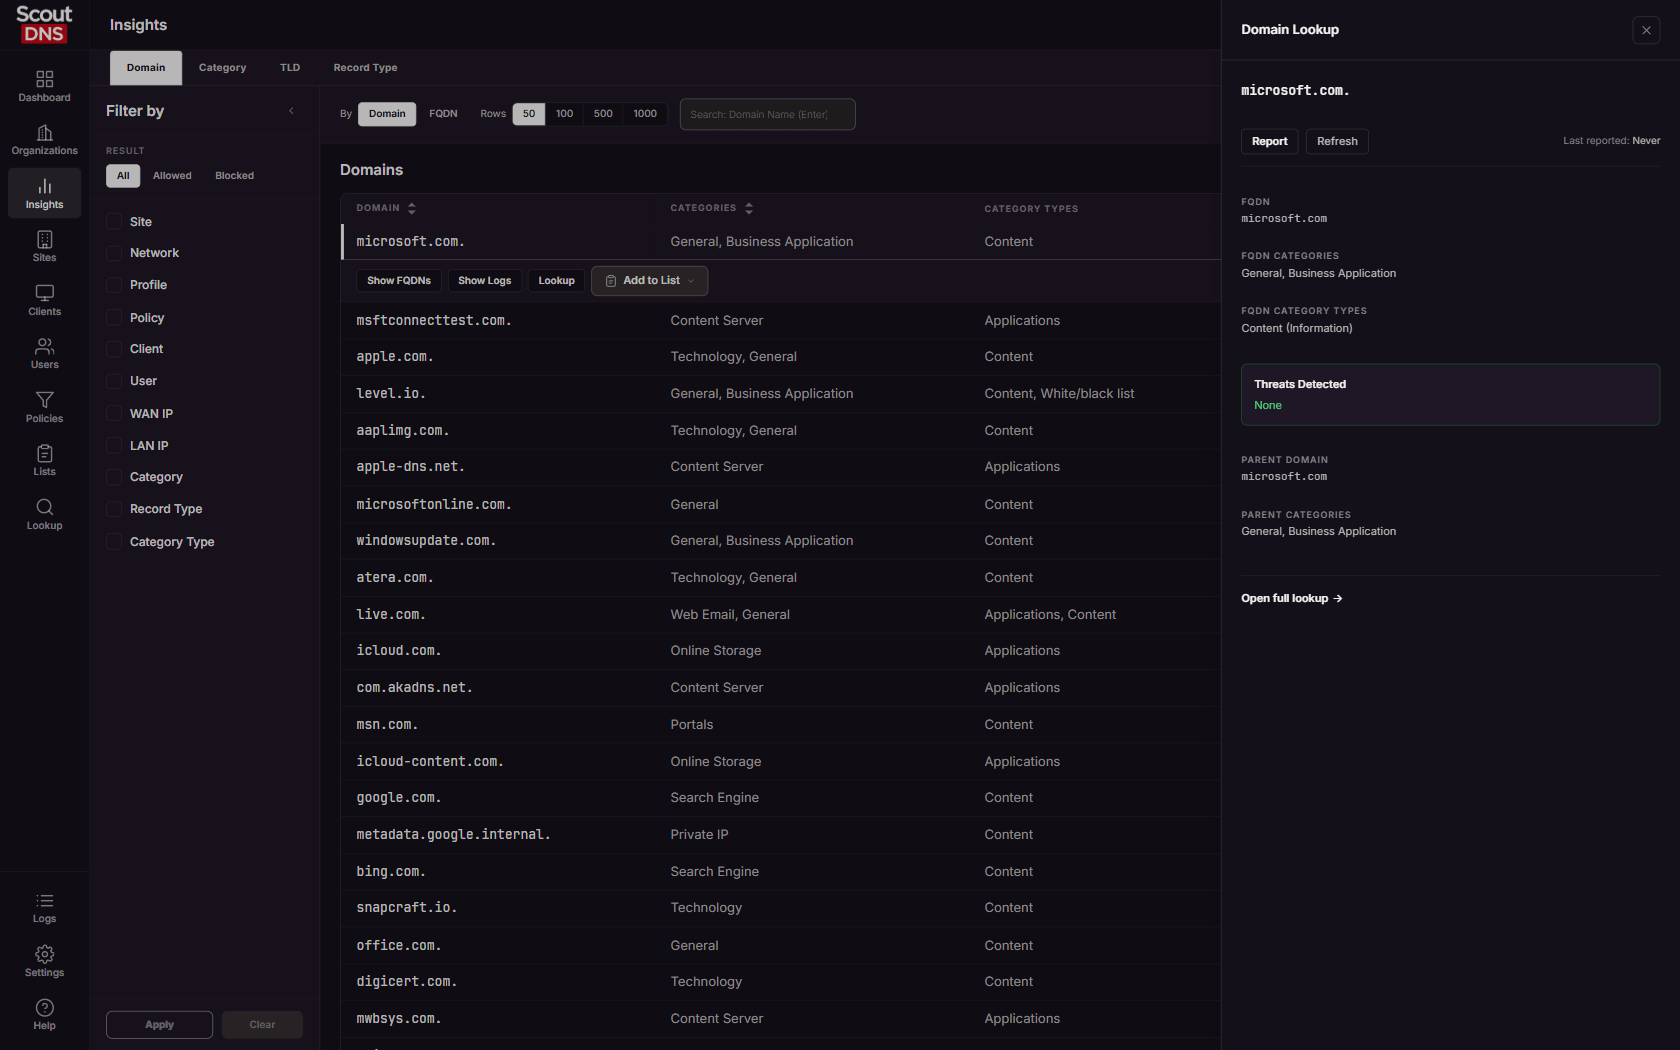Sort the table by Domain column

click(386, 208)
